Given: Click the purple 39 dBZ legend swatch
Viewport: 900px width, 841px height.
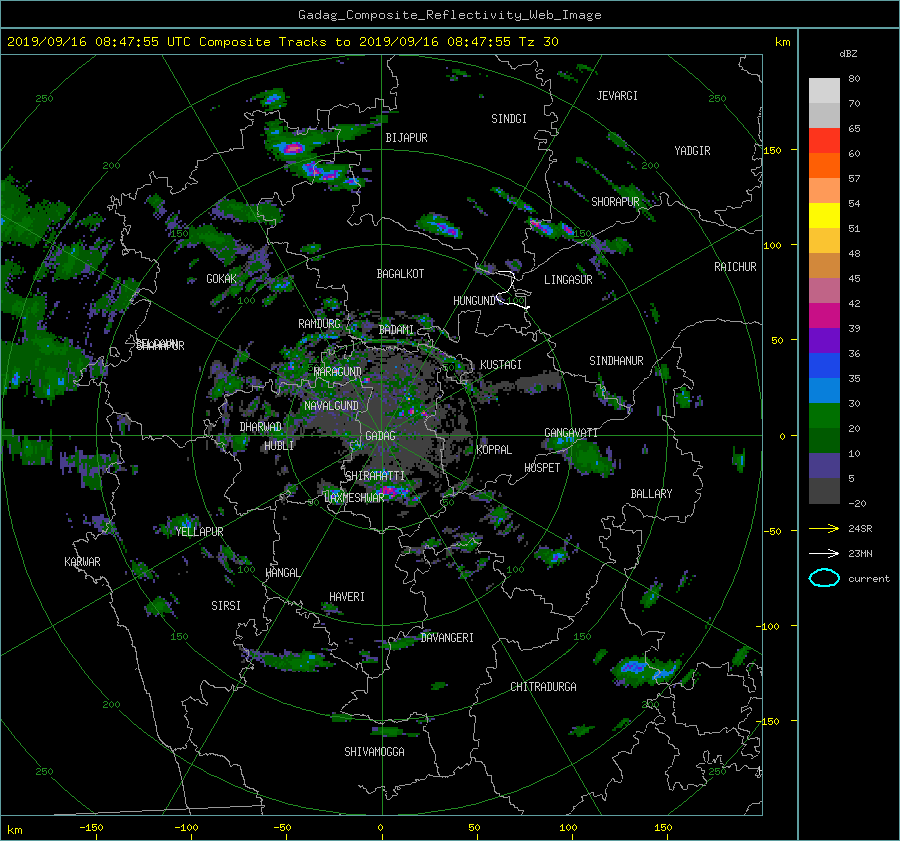Looking at the screenshot, I should tap(824, 340).
